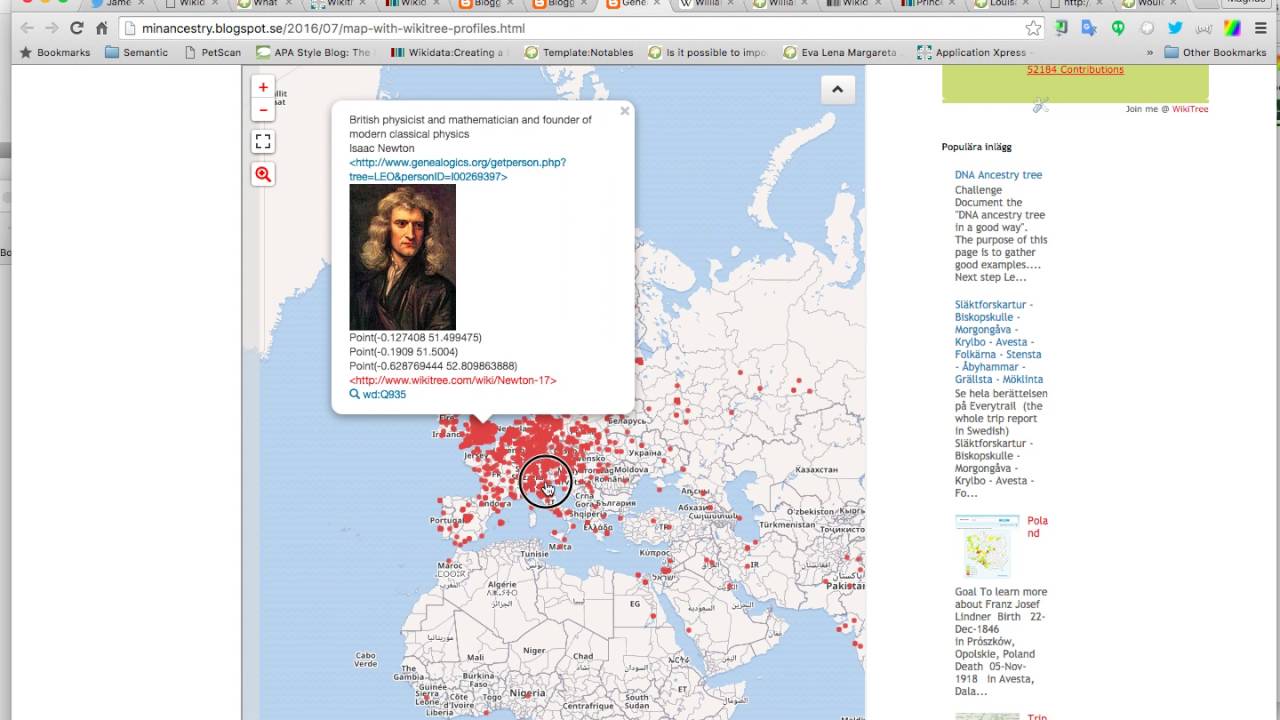This screenshot has width=1280, height=720.
Task: Open the Wikidata:Creating bookmark
Action: pos(449,52)
